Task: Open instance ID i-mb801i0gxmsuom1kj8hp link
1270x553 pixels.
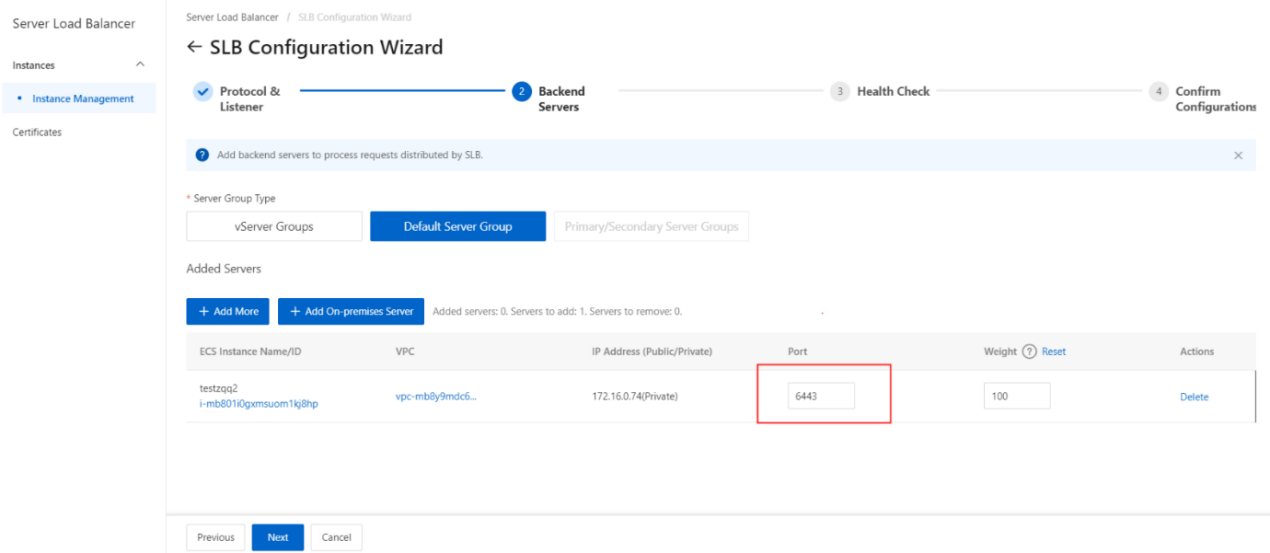Action: pyautogui.click(x=259, y=404)
